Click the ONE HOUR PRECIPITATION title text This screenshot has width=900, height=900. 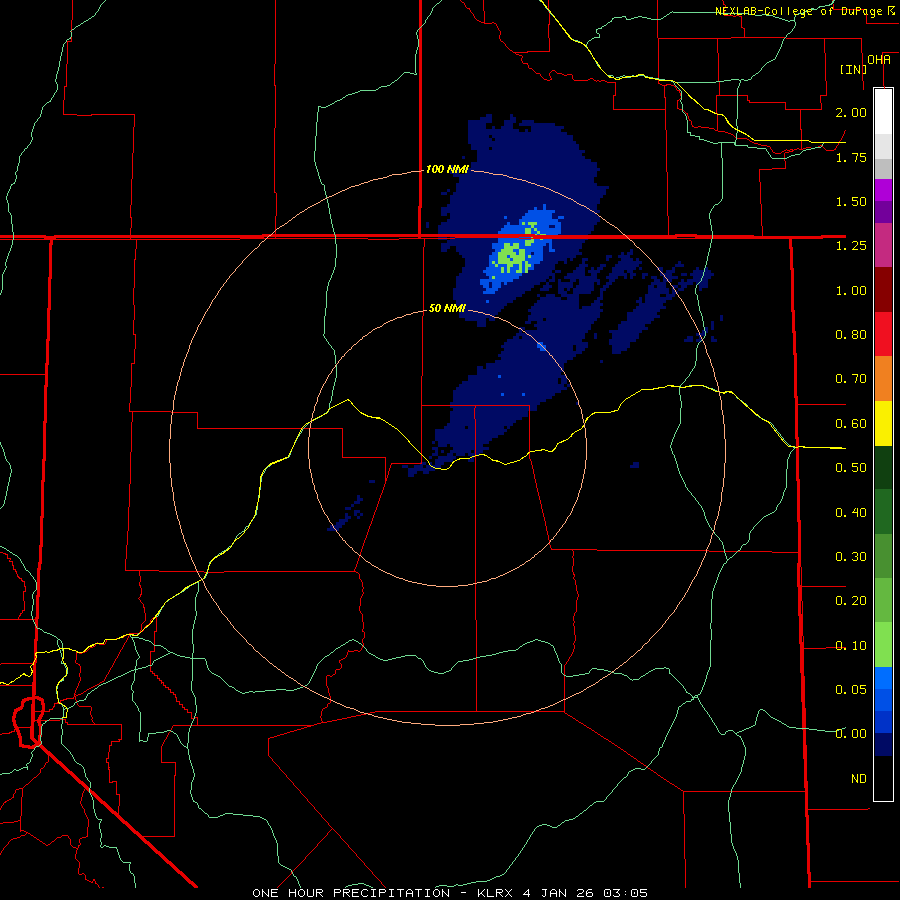pos(351,893)
